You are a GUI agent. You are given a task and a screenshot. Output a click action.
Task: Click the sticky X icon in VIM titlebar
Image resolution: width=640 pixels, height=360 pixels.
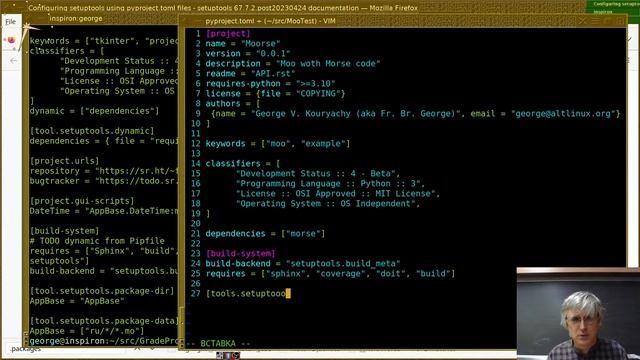click(582, 21)
